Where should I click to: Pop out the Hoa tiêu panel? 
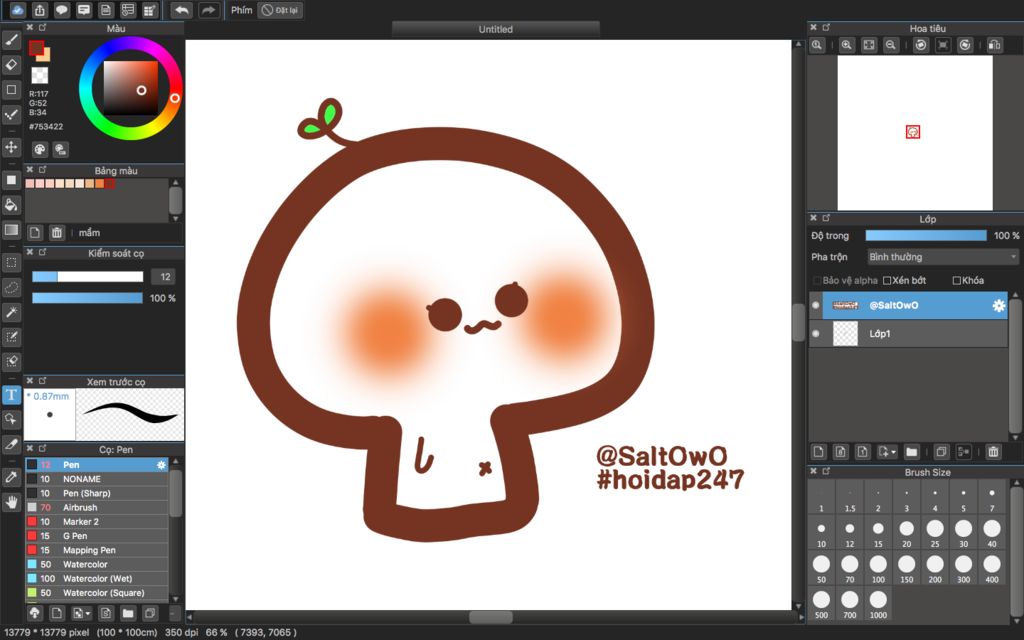pos(826,27)
